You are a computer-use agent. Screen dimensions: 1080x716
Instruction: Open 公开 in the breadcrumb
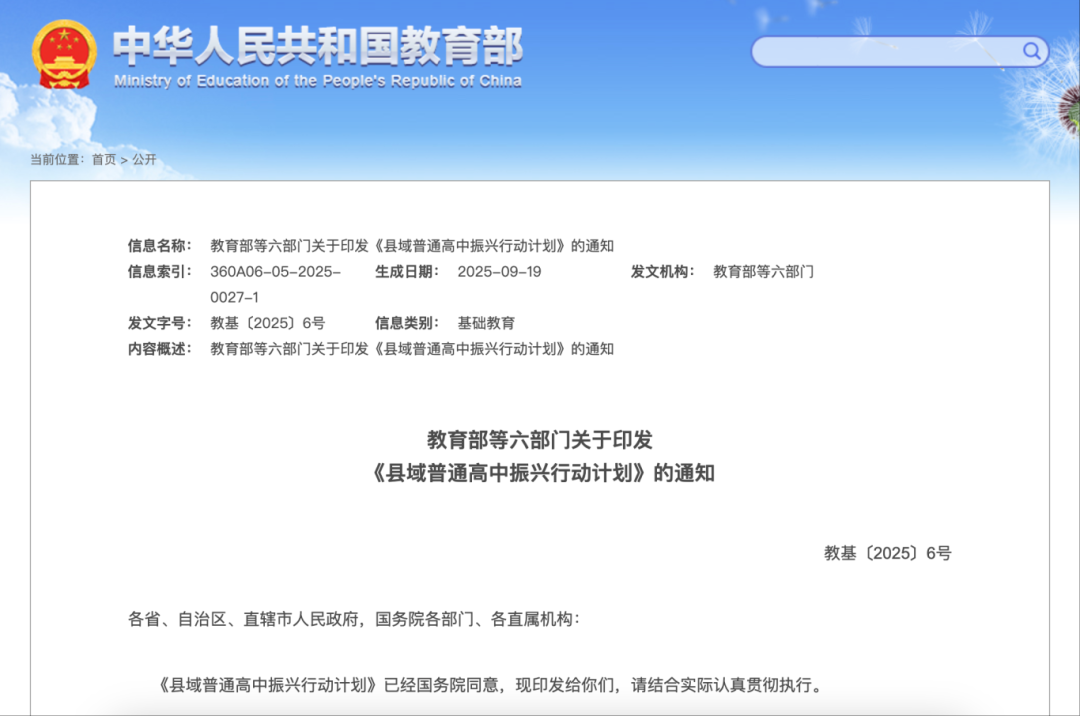[x=144, y=160]
